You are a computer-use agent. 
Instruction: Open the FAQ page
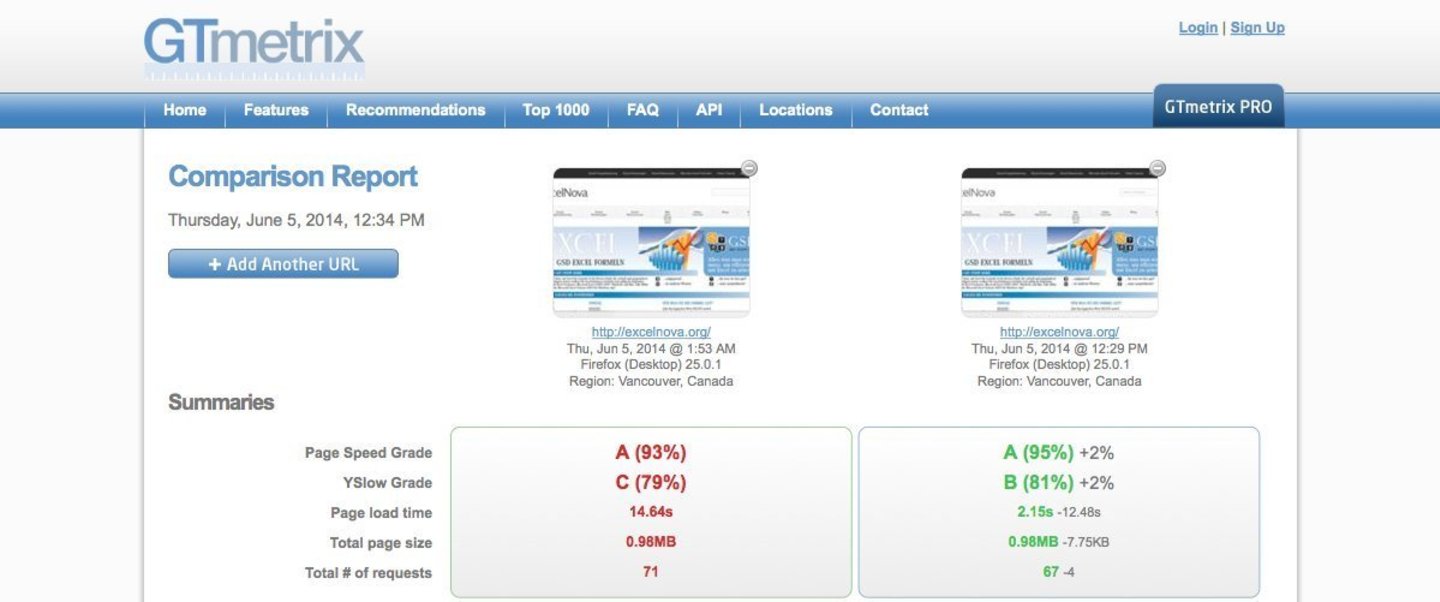643,110
